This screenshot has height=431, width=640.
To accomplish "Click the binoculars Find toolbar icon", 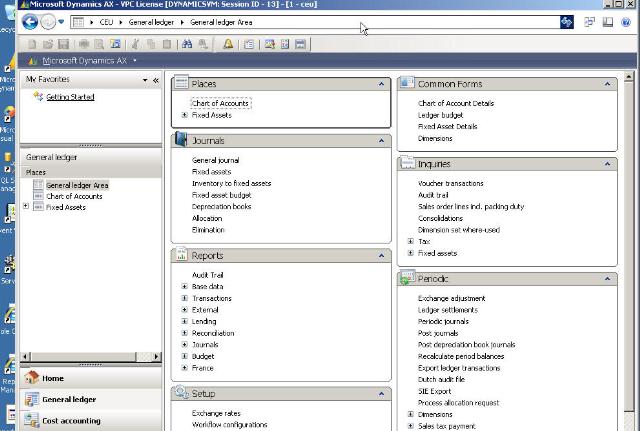I will coord(187,44).
